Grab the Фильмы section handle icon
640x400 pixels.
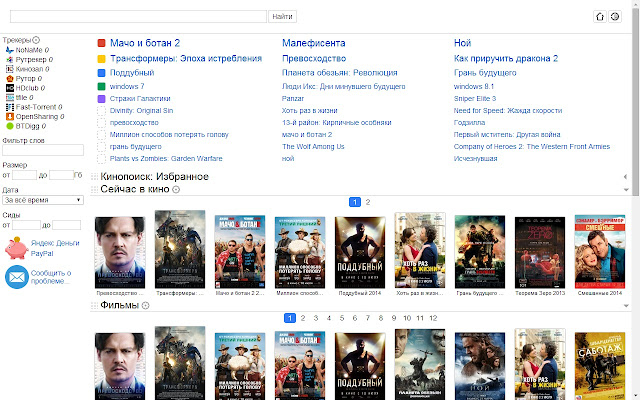[94, 305]
